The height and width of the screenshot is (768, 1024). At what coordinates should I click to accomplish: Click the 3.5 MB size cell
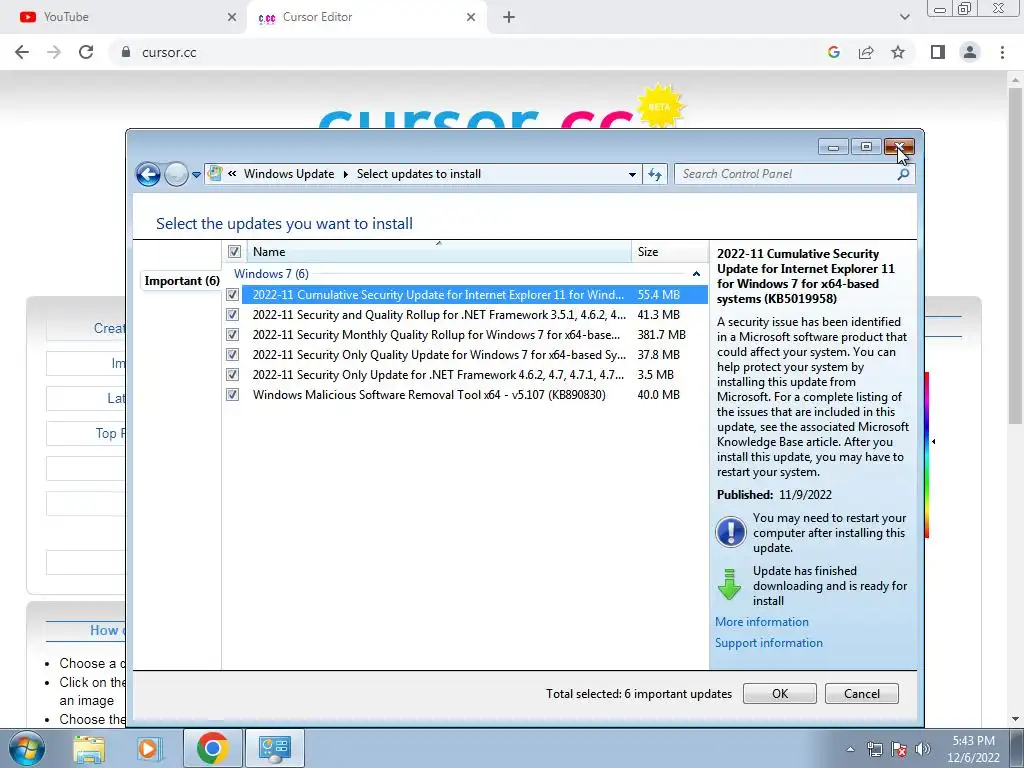coord(655,375)
